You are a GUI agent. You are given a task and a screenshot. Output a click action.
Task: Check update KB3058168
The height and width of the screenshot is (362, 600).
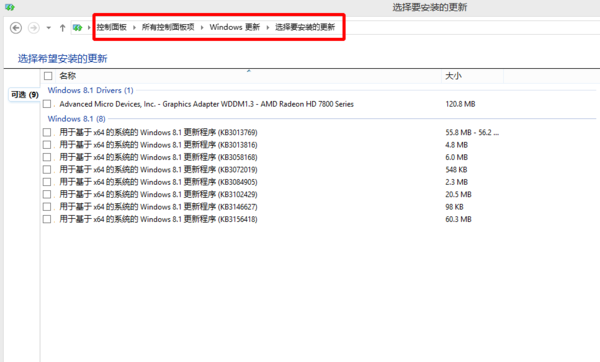[x=47, y=157]
